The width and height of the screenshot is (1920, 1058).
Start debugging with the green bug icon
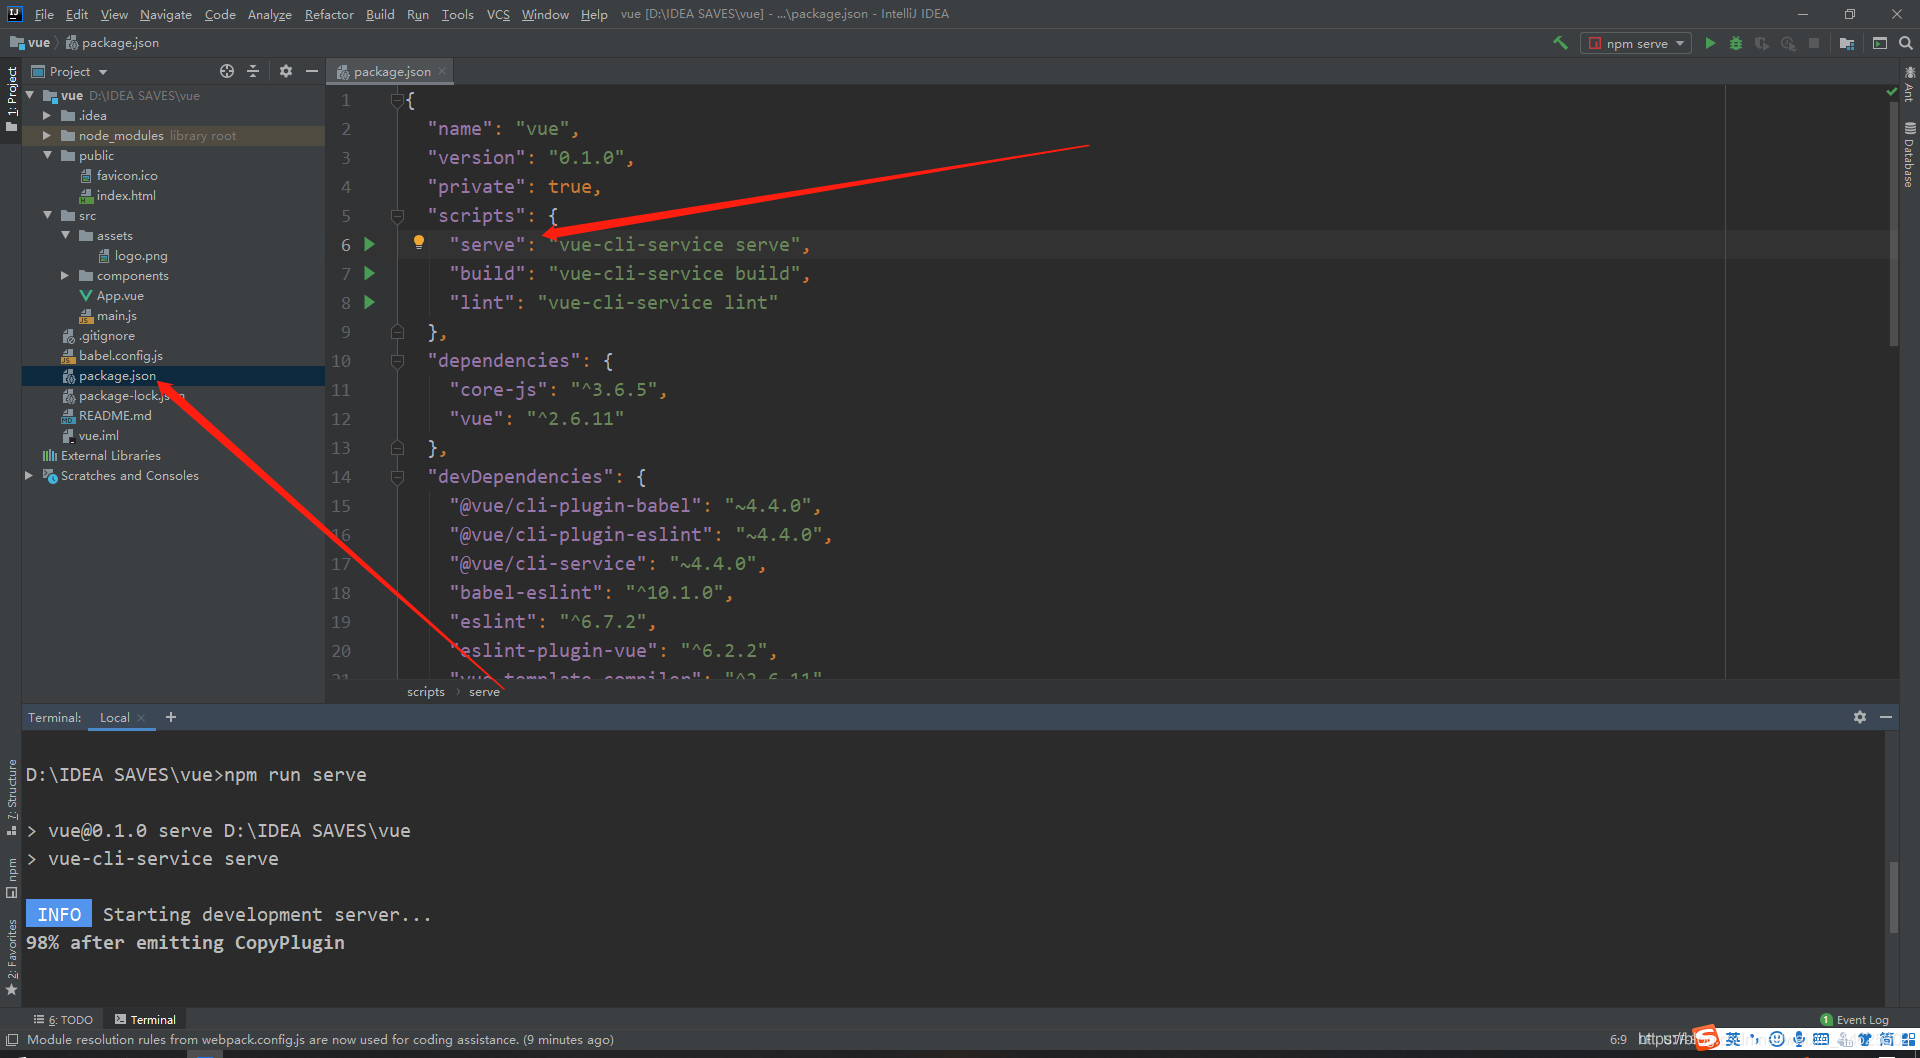pos(1736,43)
